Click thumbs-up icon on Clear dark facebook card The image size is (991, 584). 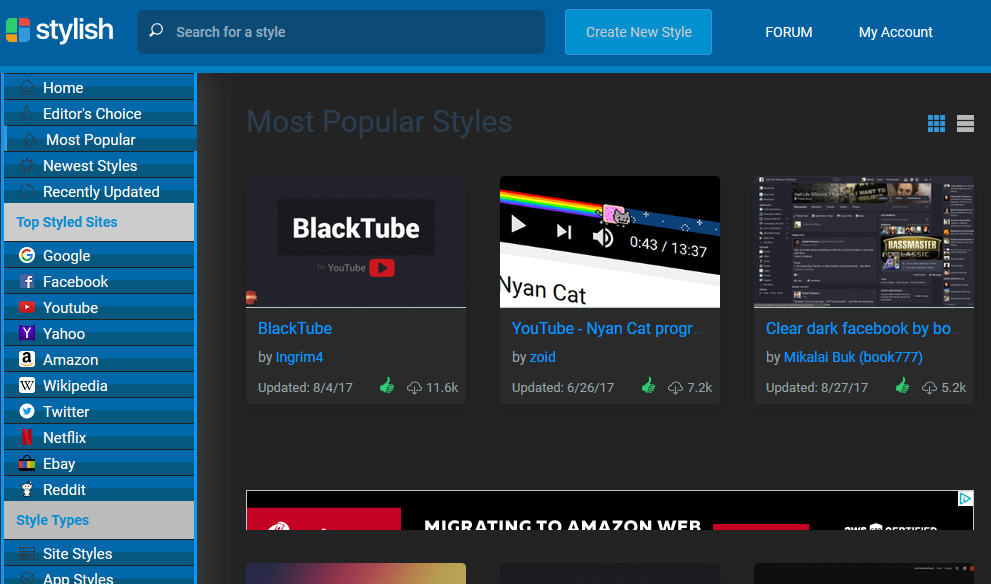(x=903, y=386)
